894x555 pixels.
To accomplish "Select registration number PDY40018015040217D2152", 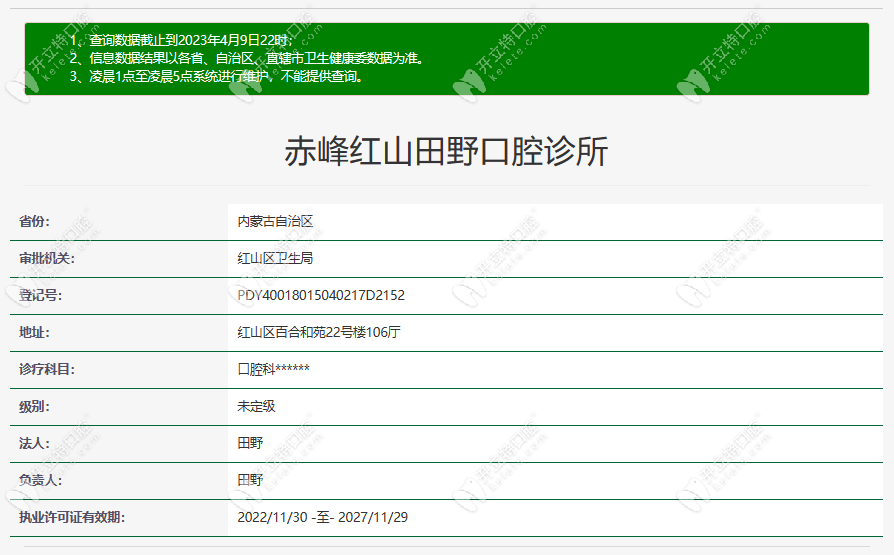I will pyautogui.click(x=321, y=295).
